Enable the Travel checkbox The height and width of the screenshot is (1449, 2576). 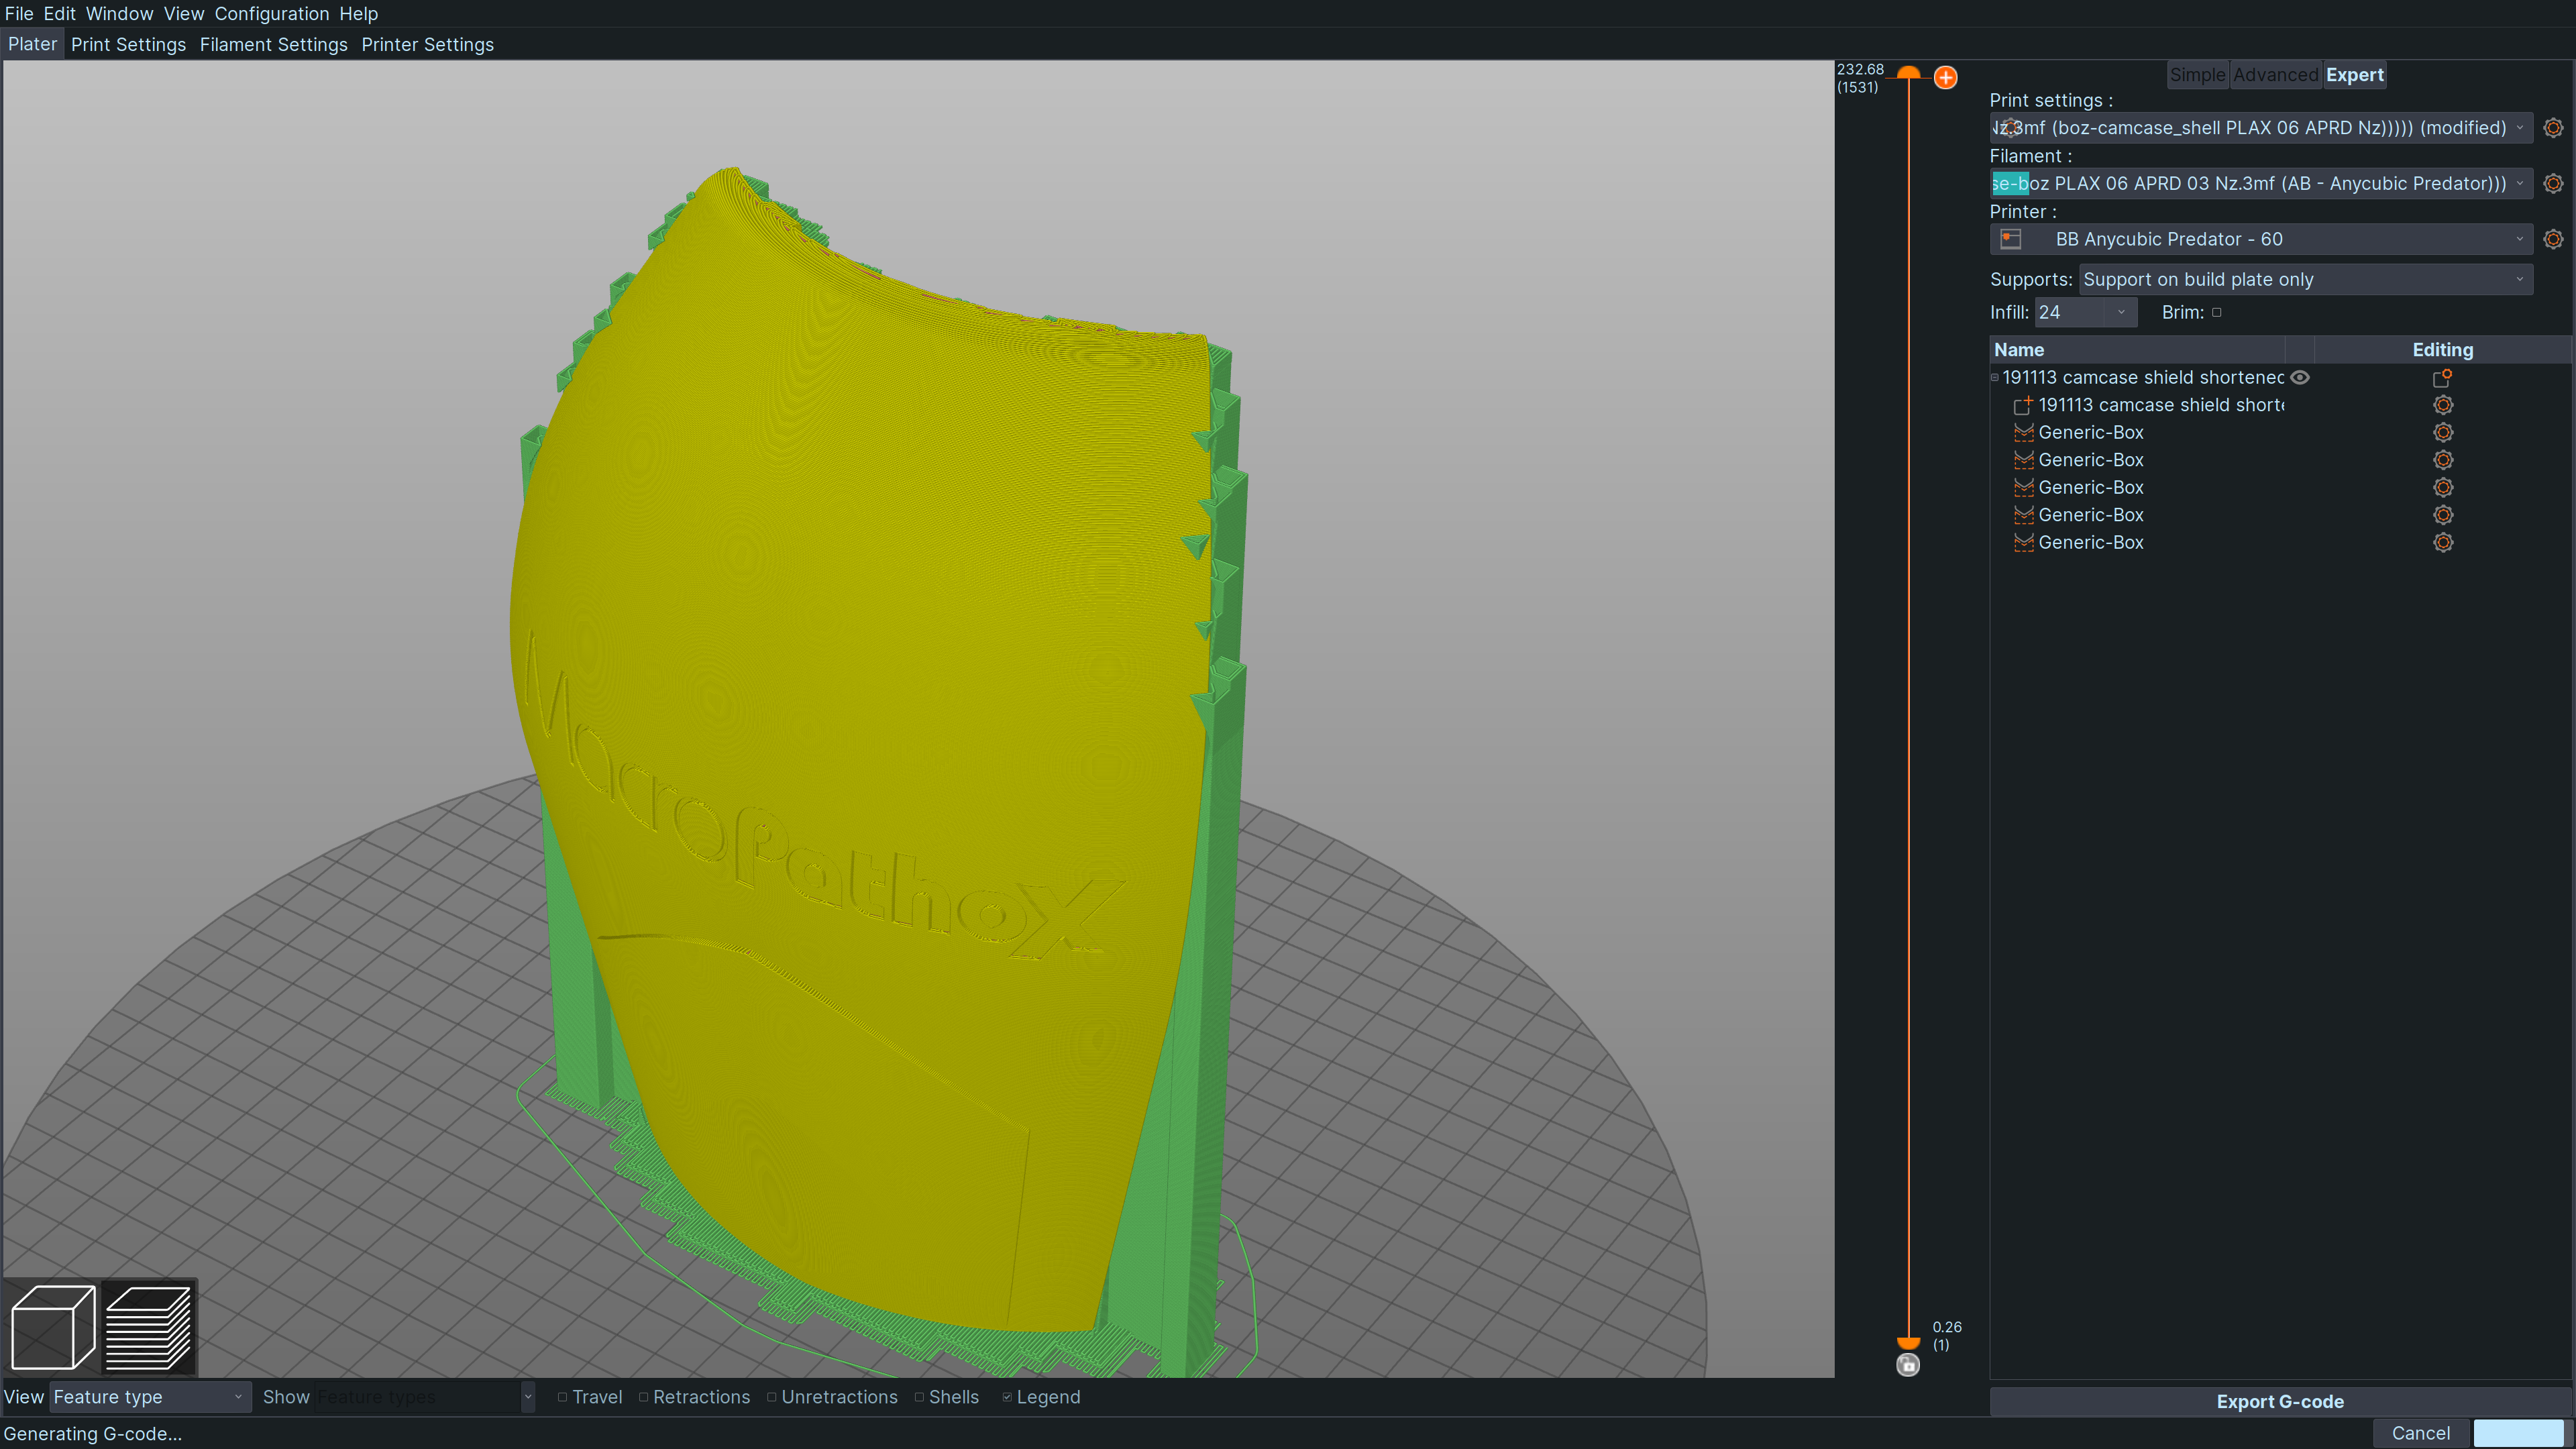tap(562, 1397)
